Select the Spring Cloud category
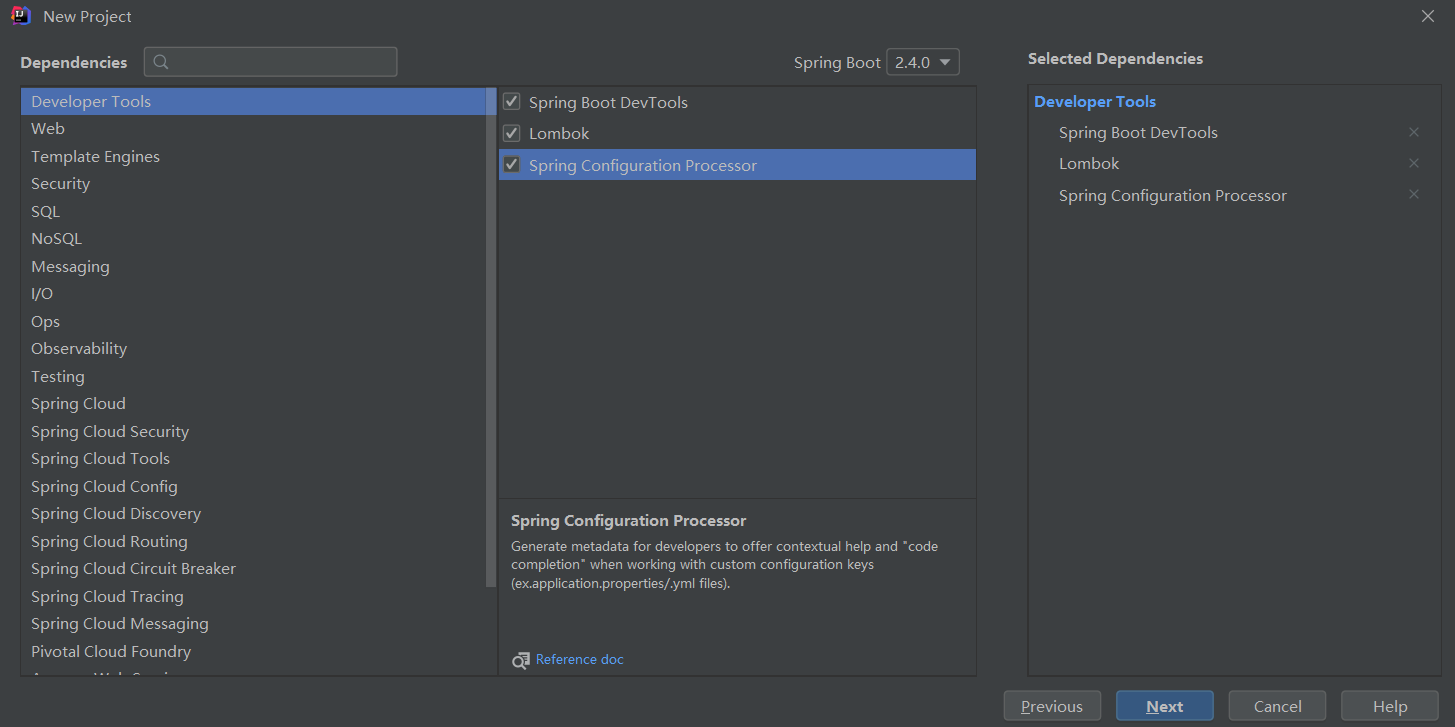1455x727 pixels. tap(253, 404)
